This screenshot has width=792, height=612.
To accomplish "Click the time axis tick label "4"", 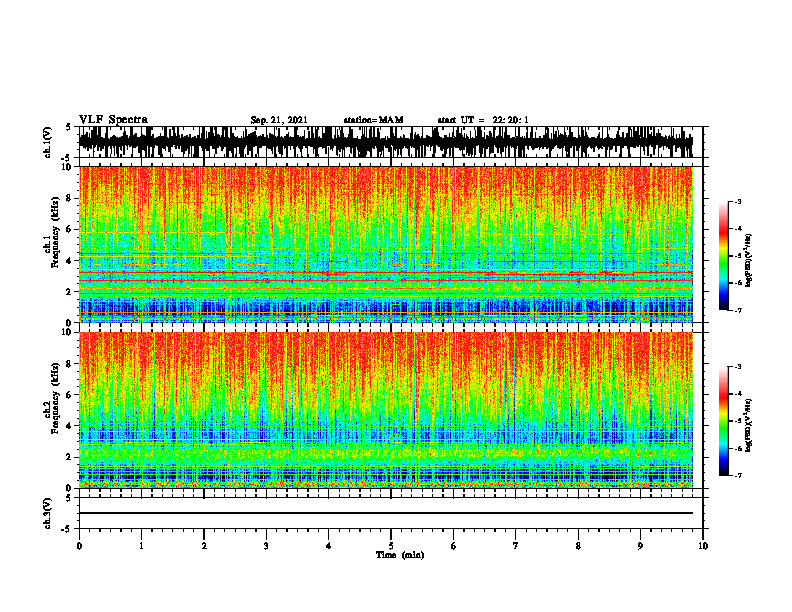I will pos(329,546).
